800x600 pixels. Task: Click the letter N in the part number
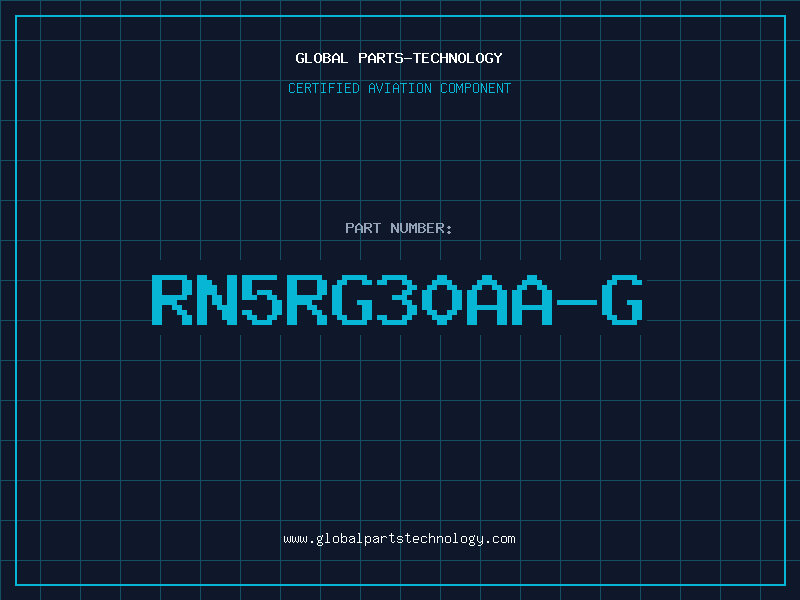pos(217,299)
